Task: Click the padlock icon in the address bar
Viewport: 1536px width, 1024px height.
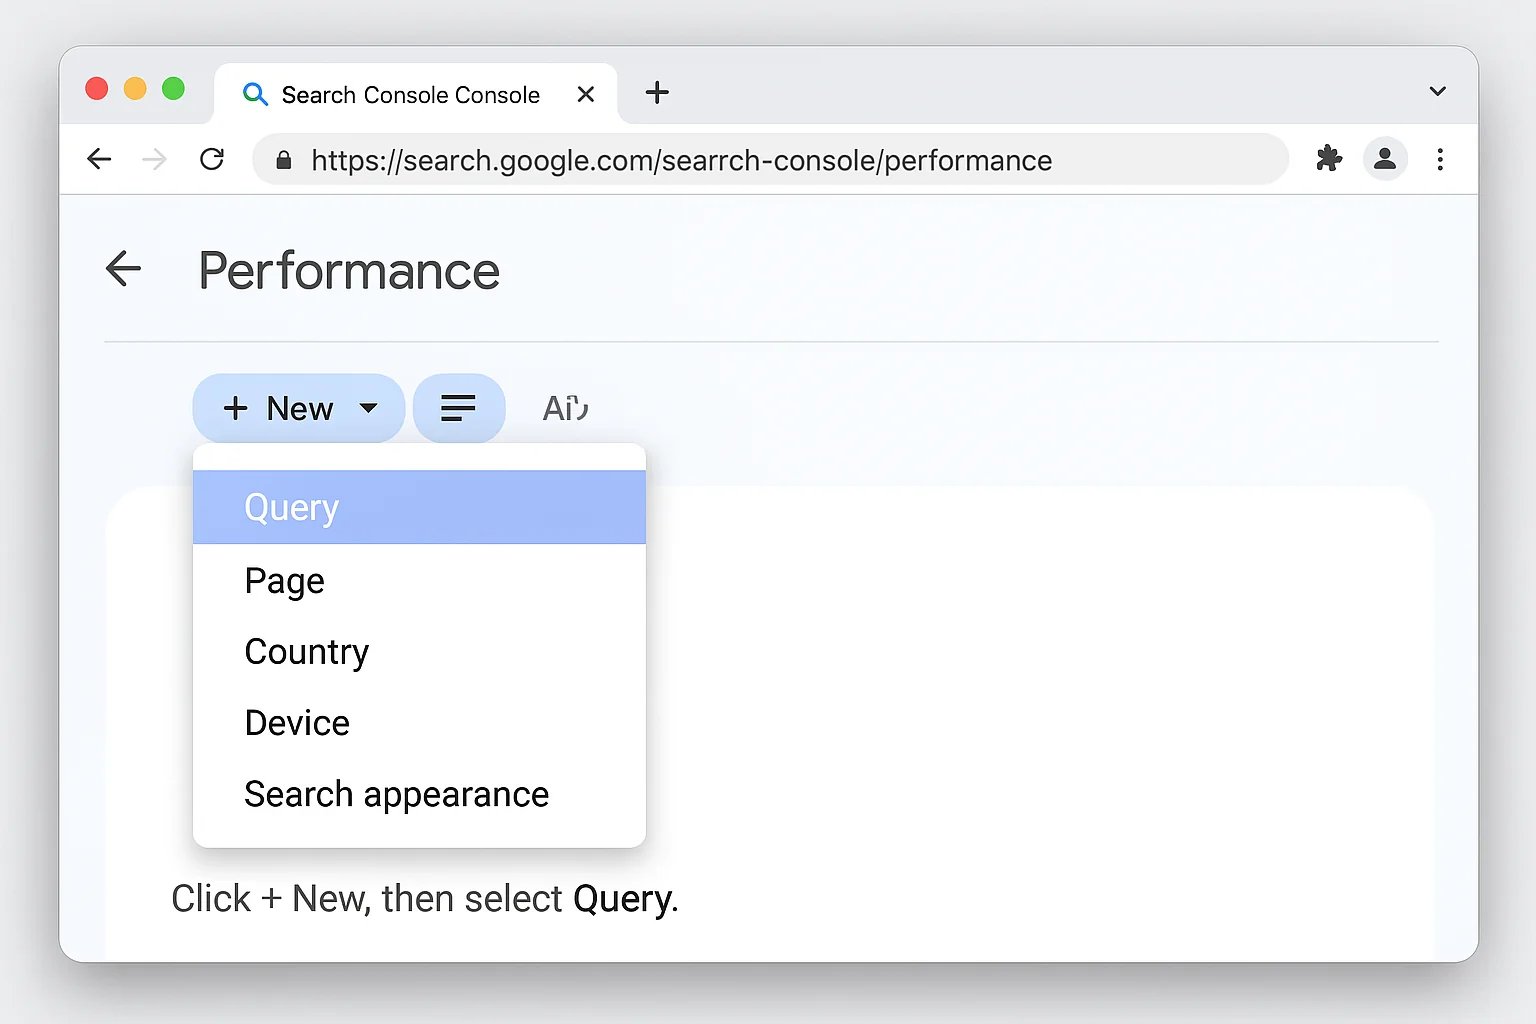Action: (x=282, y=160)
